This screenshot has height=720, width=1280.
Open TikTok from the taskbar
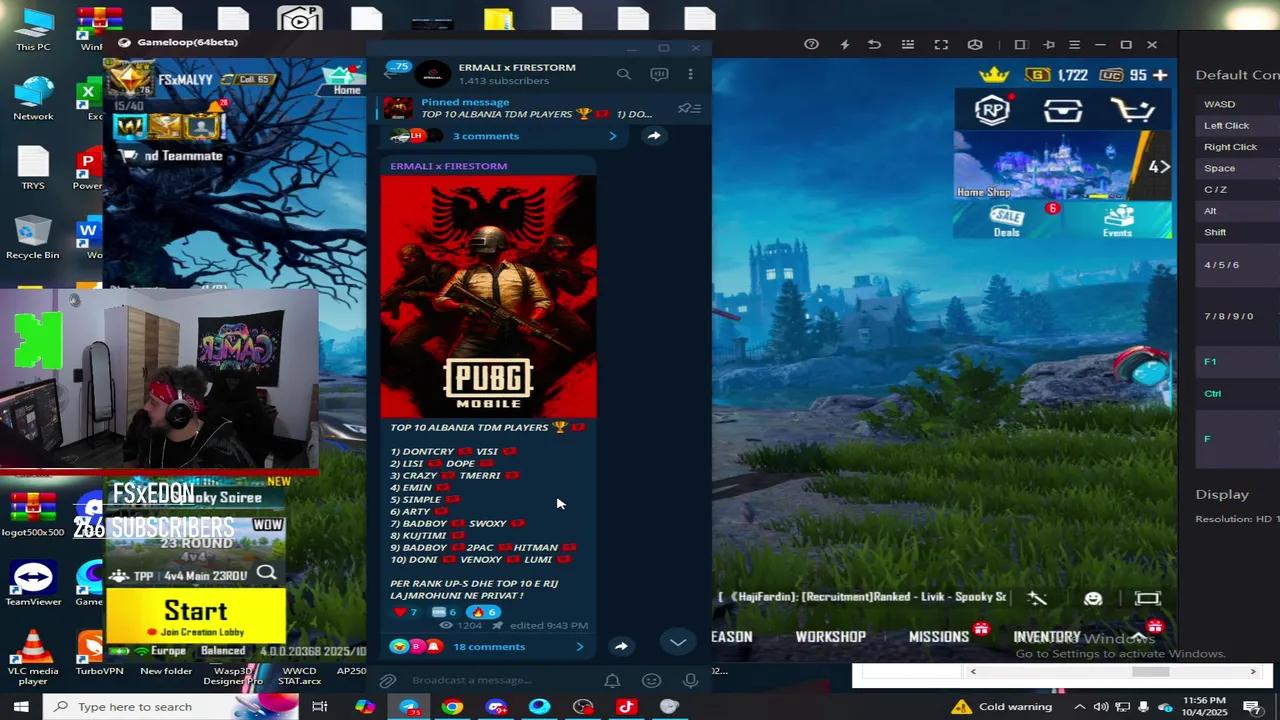tap(626, 707)
